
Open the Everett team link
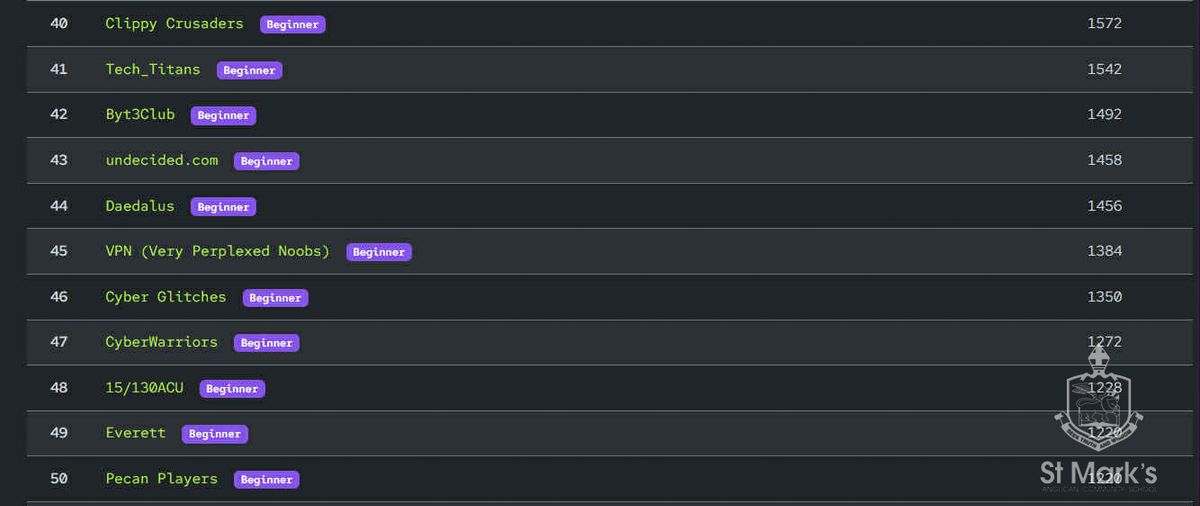[x=136, y=433]
